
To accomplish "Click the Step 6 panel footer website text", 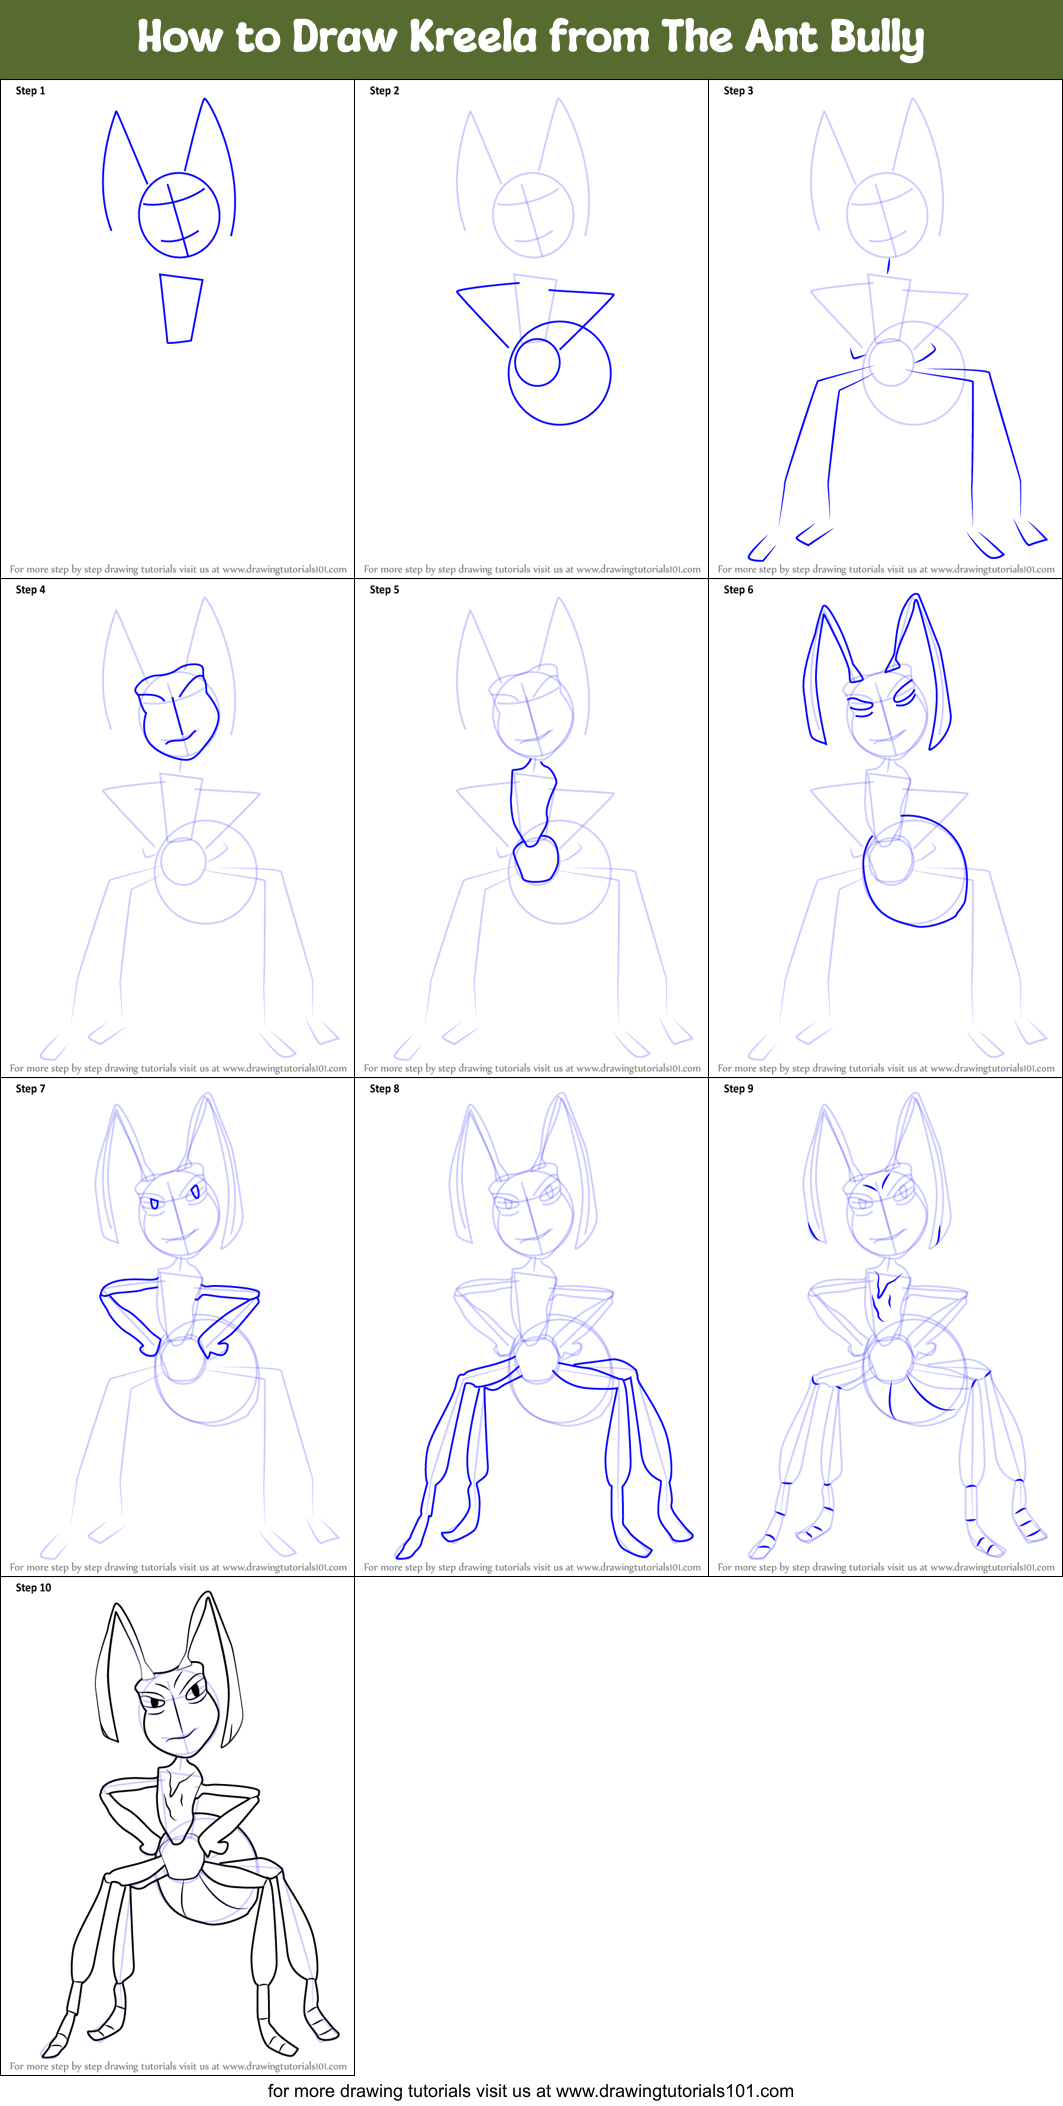I will pyautogui.click(x=886, y=1069).
